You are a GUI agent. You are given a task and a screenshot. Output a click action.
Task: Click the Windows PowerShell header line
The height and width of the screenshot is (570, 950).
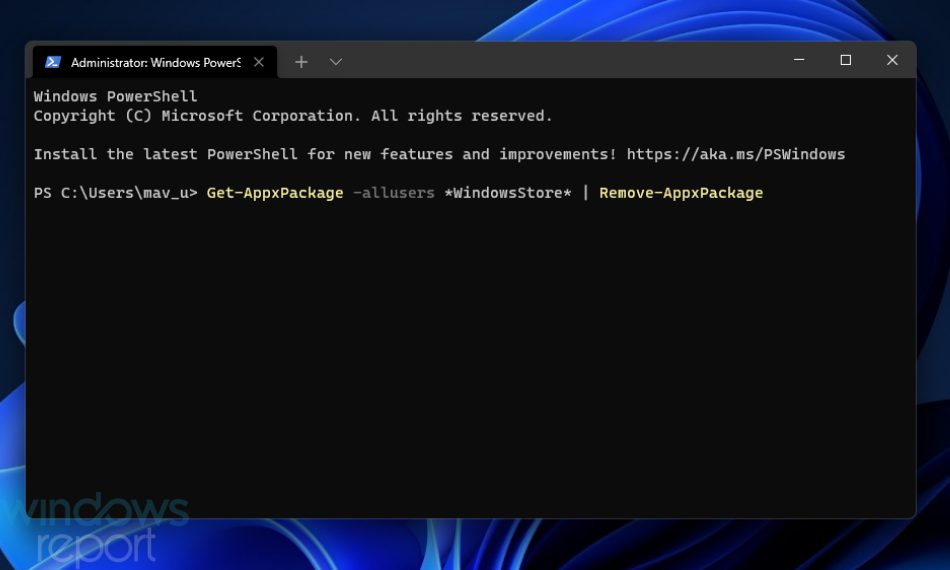pos(115,96)
